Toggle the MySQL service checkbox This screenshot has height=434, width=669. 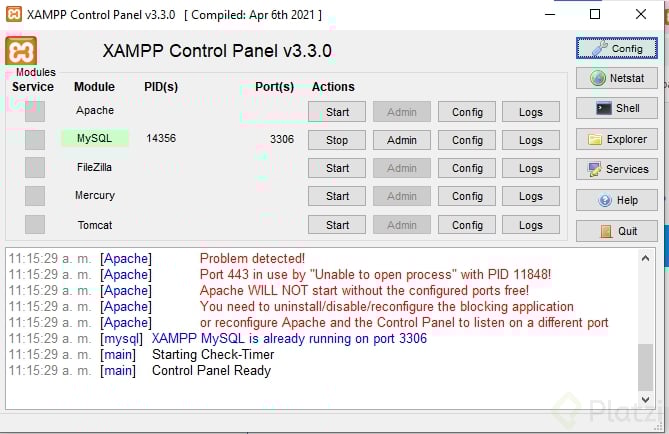point(35,140)
